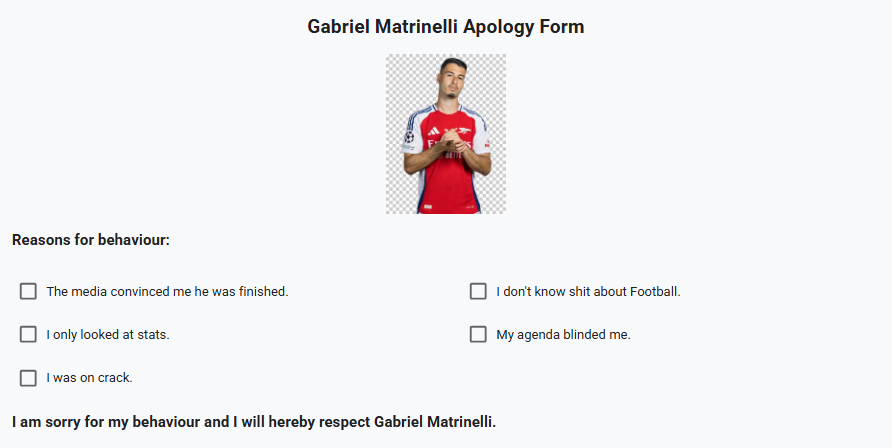The width and height of the screenshot is (892, 448).
Task: Click the 'Reasons for behaviour:' heading
Action: coord(91,240)
